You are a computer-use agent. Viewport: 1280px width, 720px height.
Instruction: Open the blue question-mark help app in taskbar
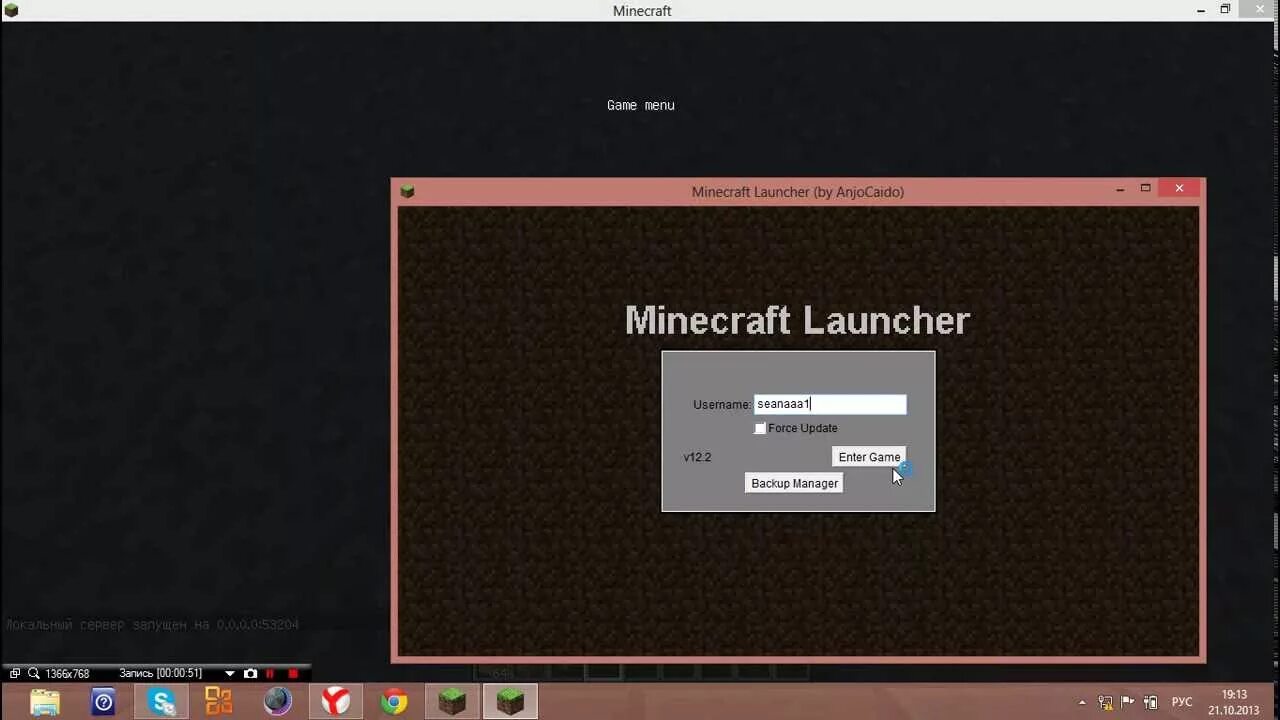pos(104,702)
